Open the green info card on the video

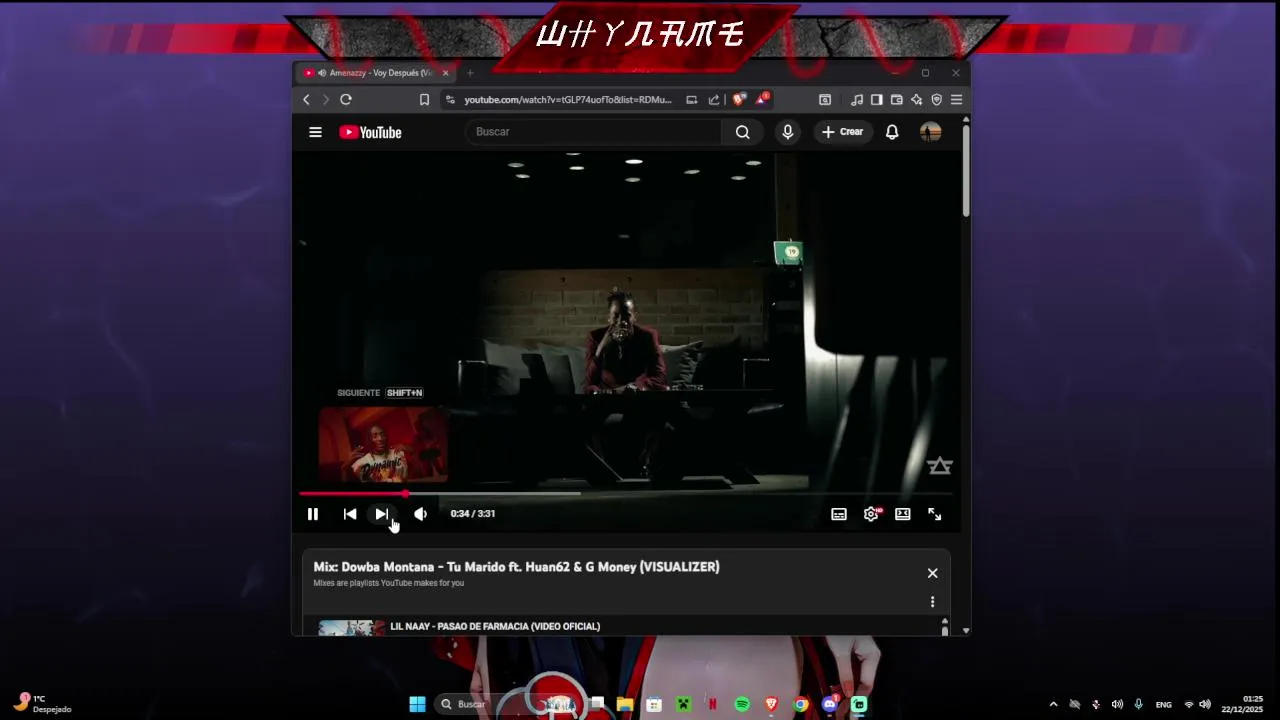[x=788, y=252]
